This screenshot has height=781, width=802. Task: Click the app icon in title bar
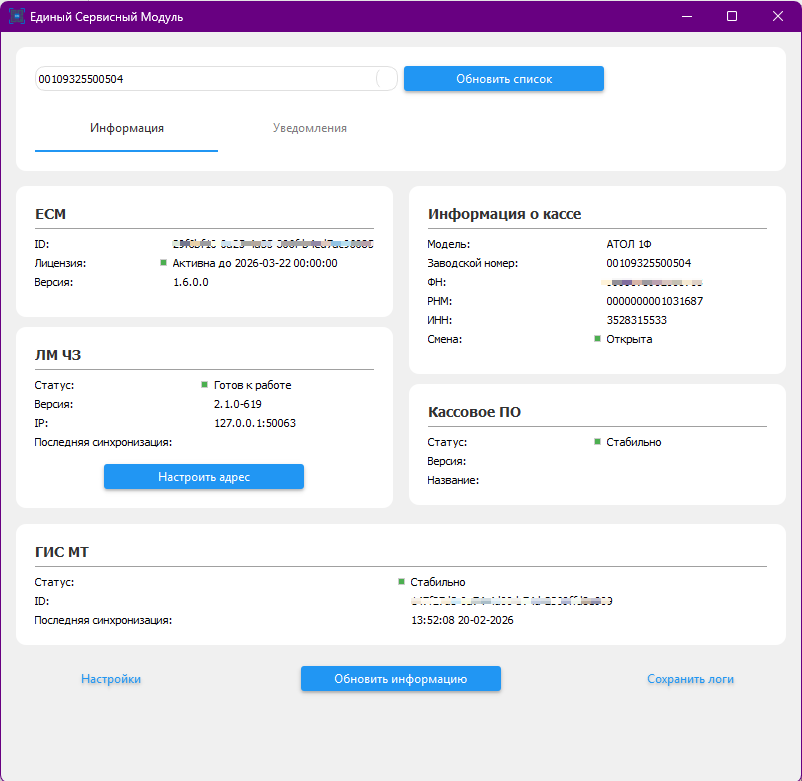[17, 17]
